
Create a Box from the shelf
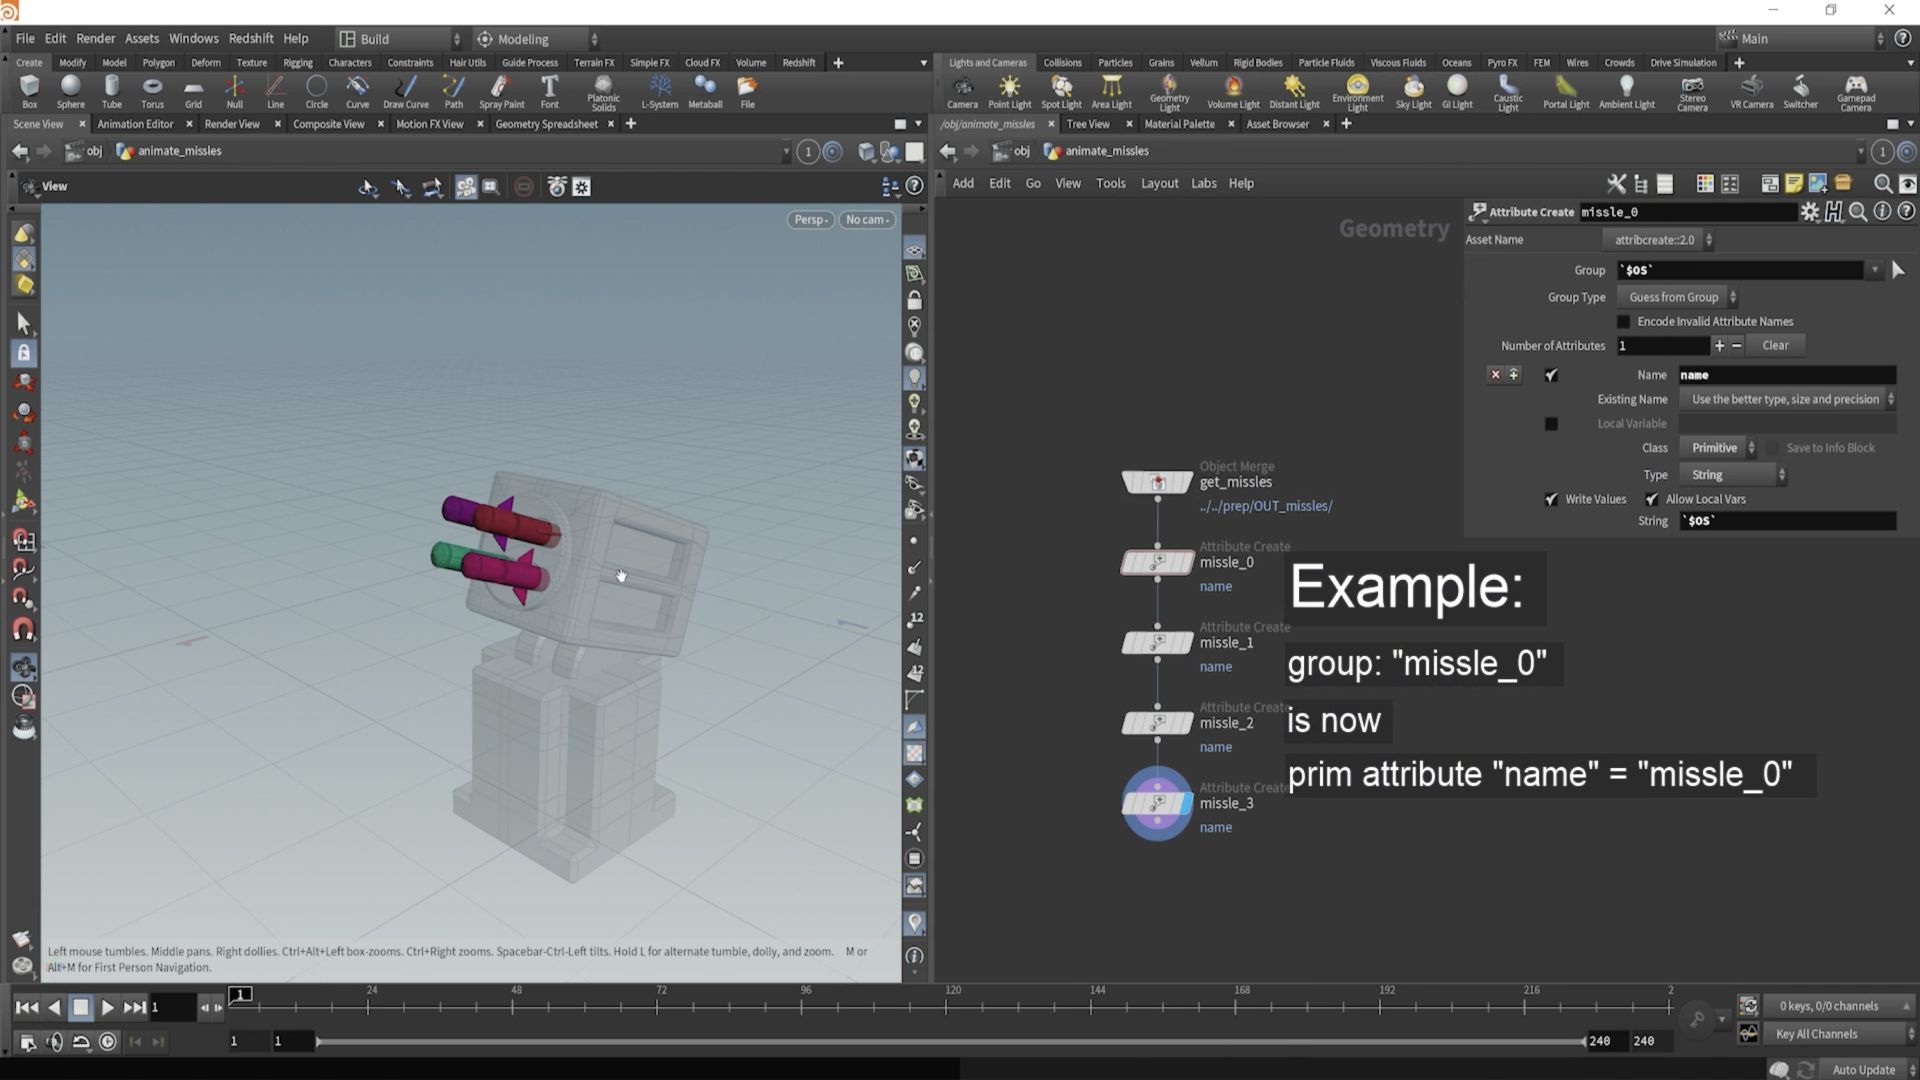pyautogui.click(x=29, y=91)
